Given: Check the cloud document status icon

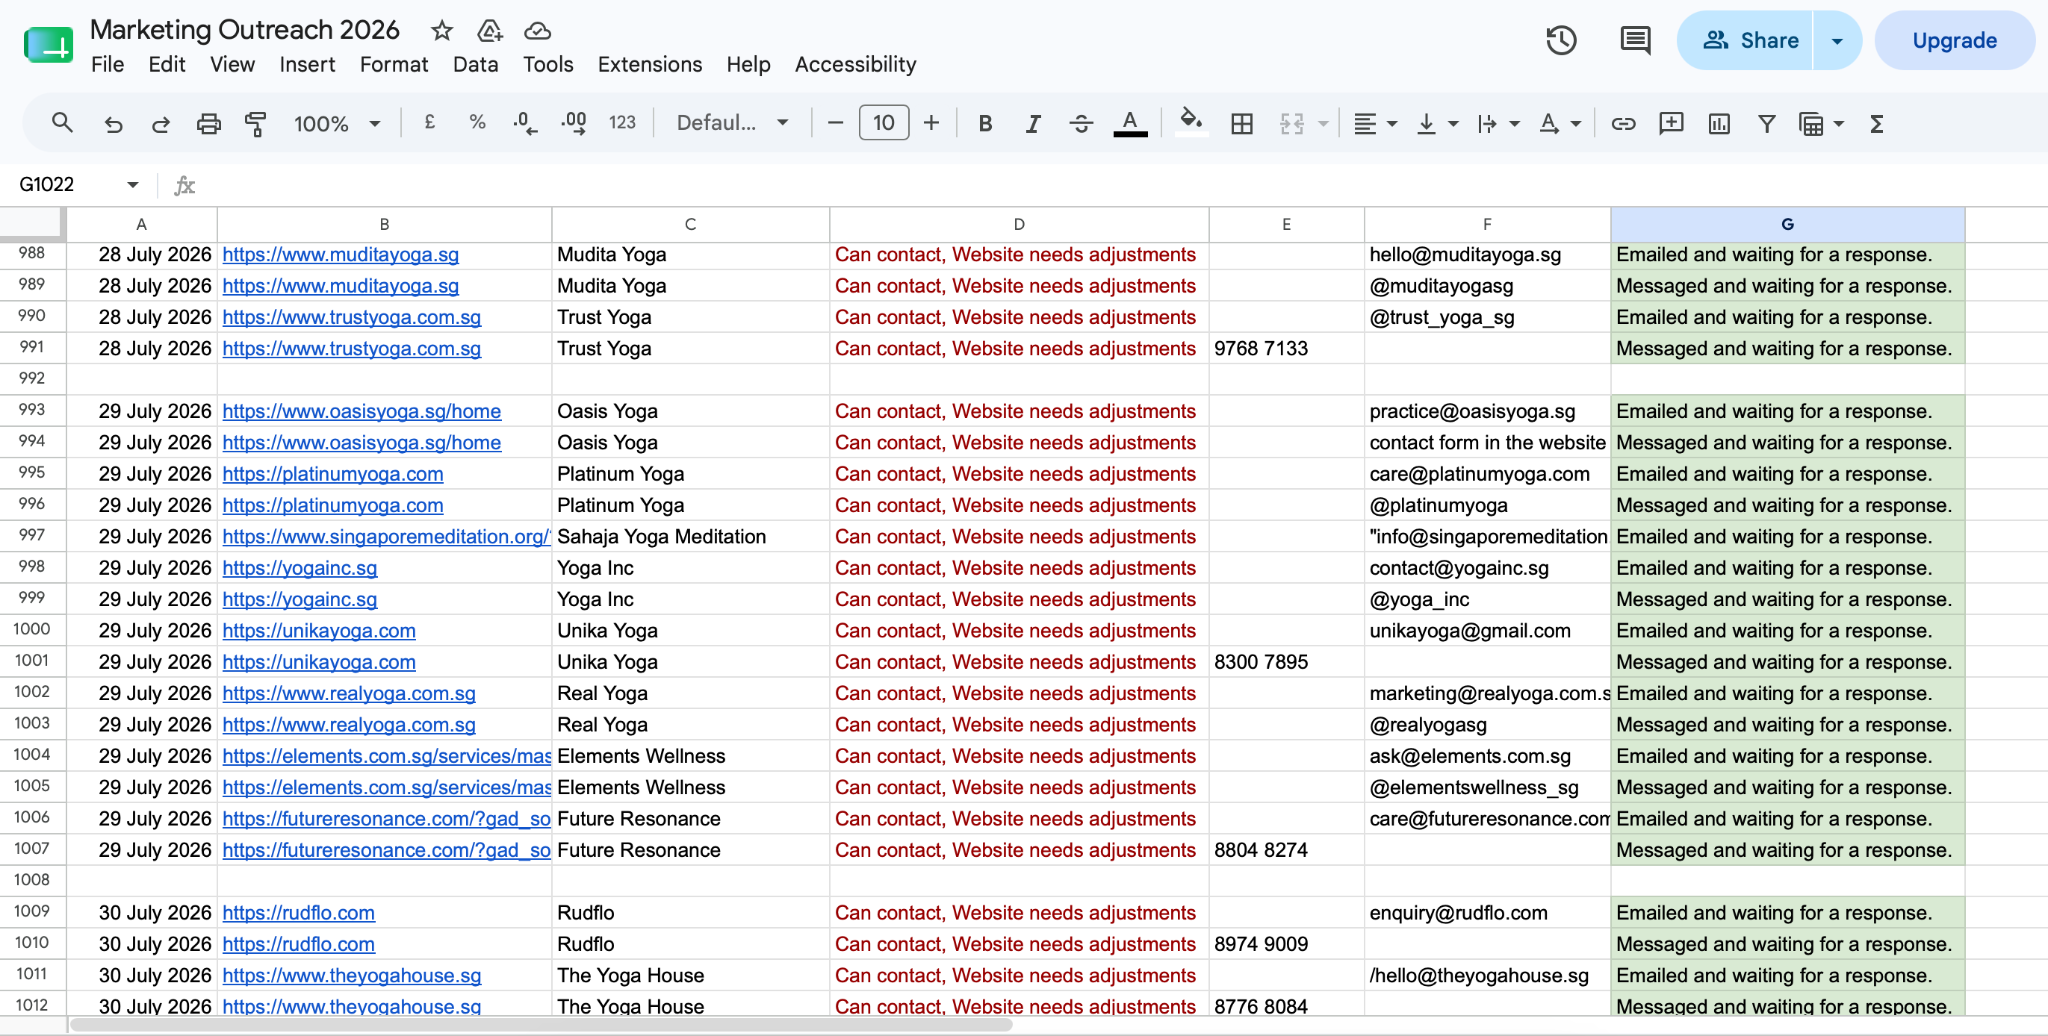Looking at the screenshot, I should 538,30.
